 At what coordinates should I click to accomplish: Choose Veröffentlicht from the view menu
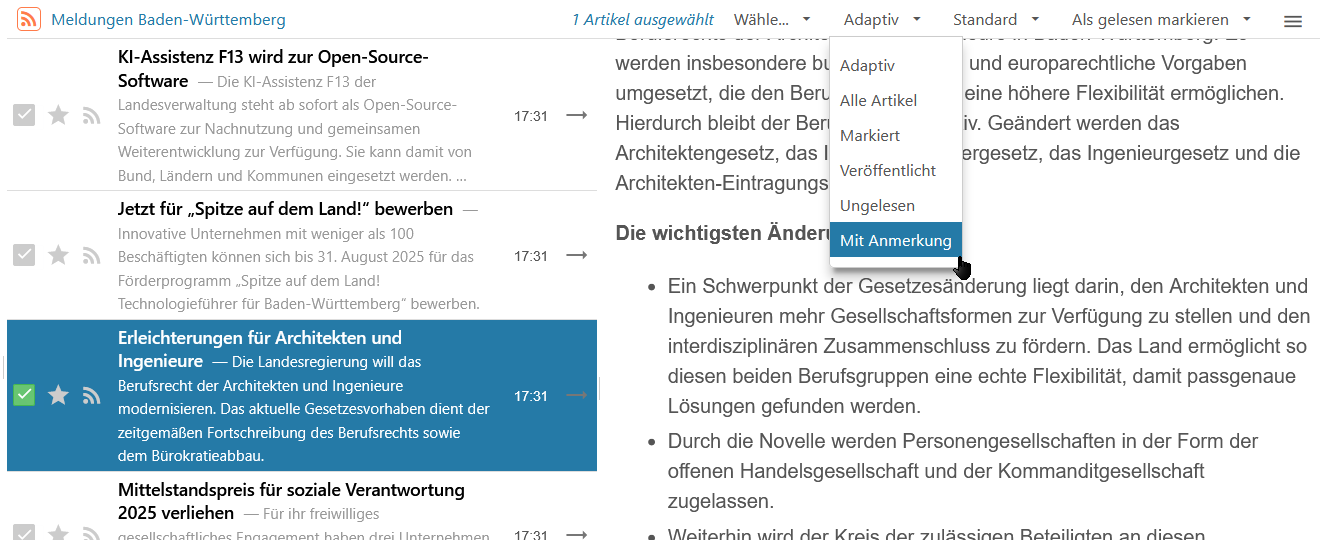896,170
